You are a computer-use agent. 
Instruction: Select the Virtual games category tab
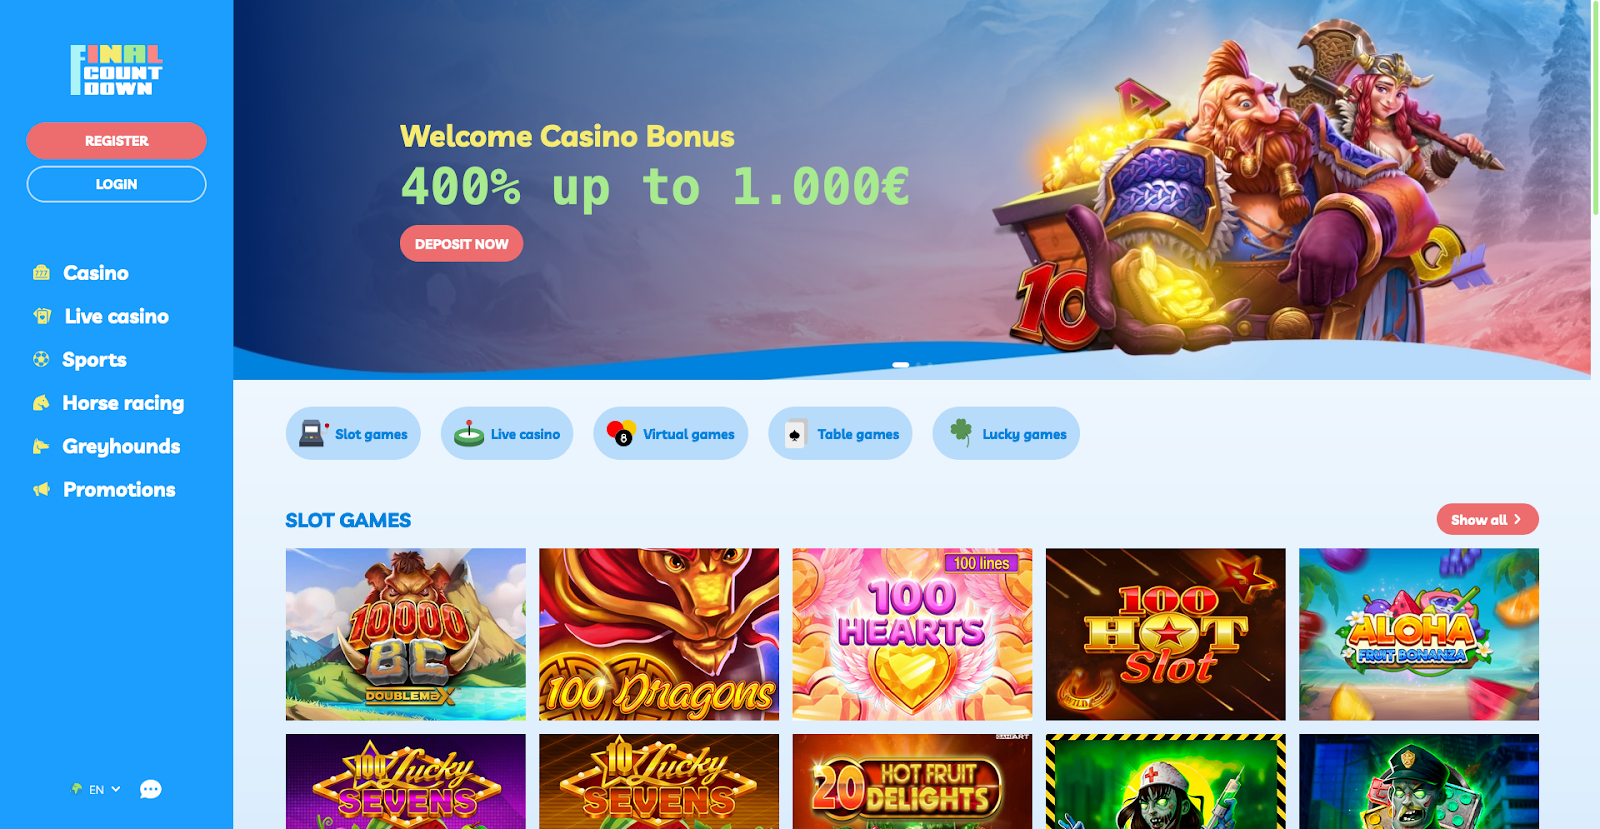click(670, 433)
